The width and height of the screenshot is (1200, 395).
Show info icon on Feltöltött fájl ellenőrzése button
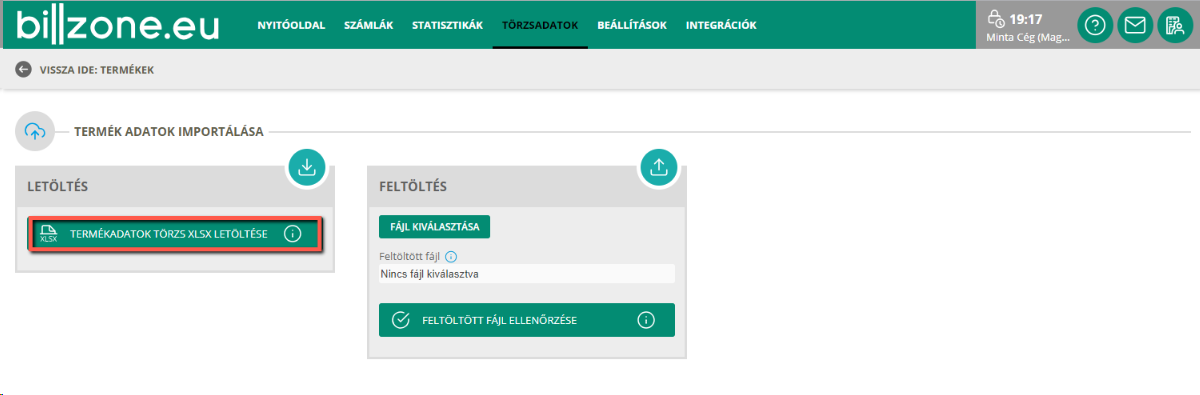coord(646,320)
